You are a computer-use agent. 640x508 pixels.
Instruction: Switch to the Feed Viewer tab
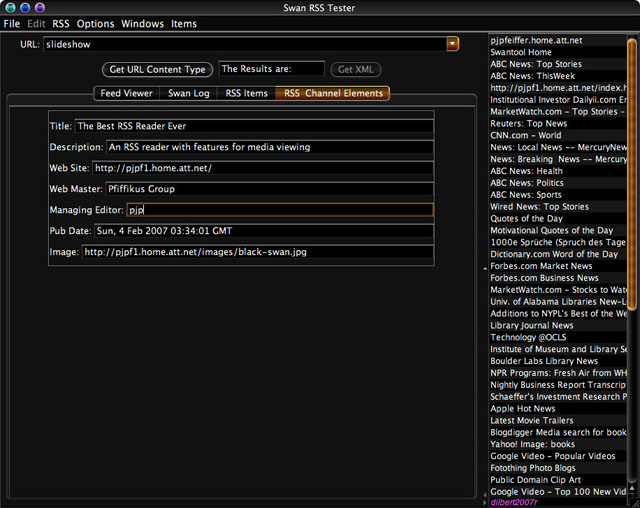coord(125,93)
